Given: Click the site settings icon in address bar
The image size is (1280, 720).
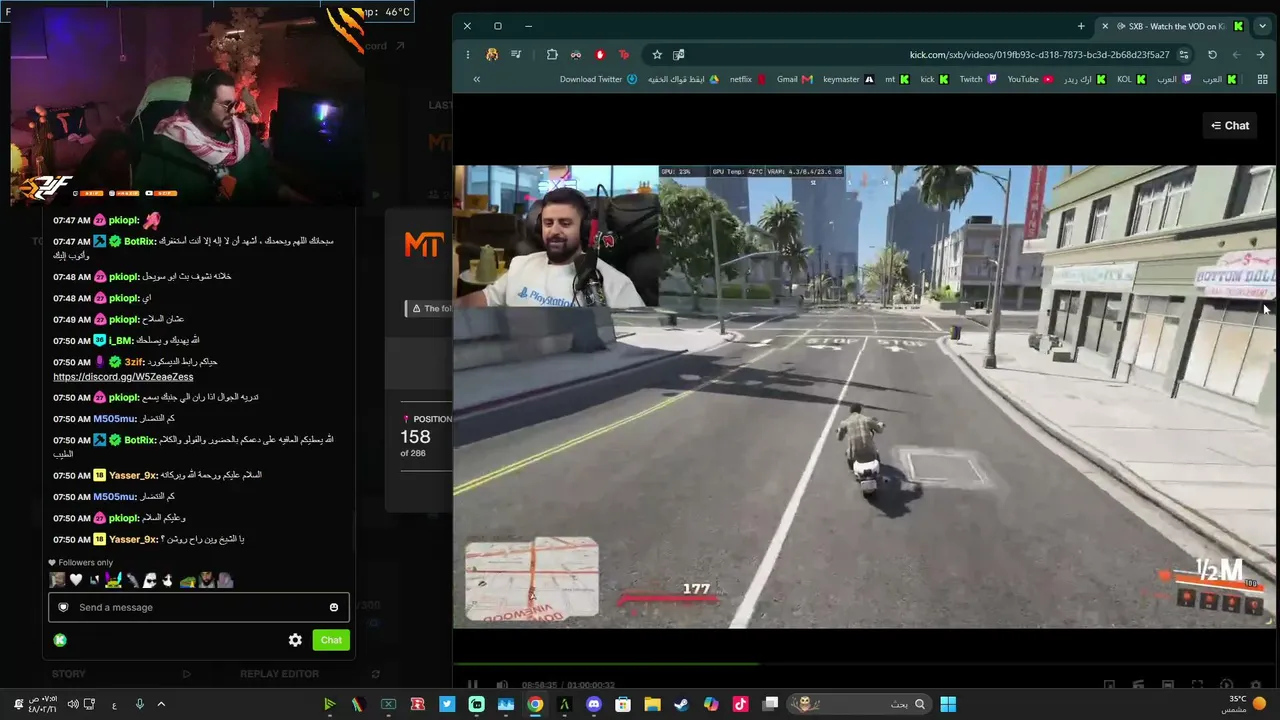Looking at the screenshot, I should coord(1184,55).
